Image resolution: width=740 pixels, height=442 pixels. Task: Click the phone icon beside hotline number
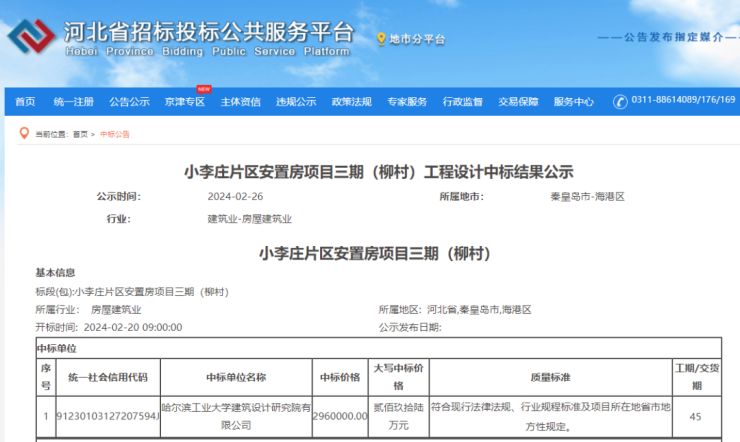[x=620, y=101]
